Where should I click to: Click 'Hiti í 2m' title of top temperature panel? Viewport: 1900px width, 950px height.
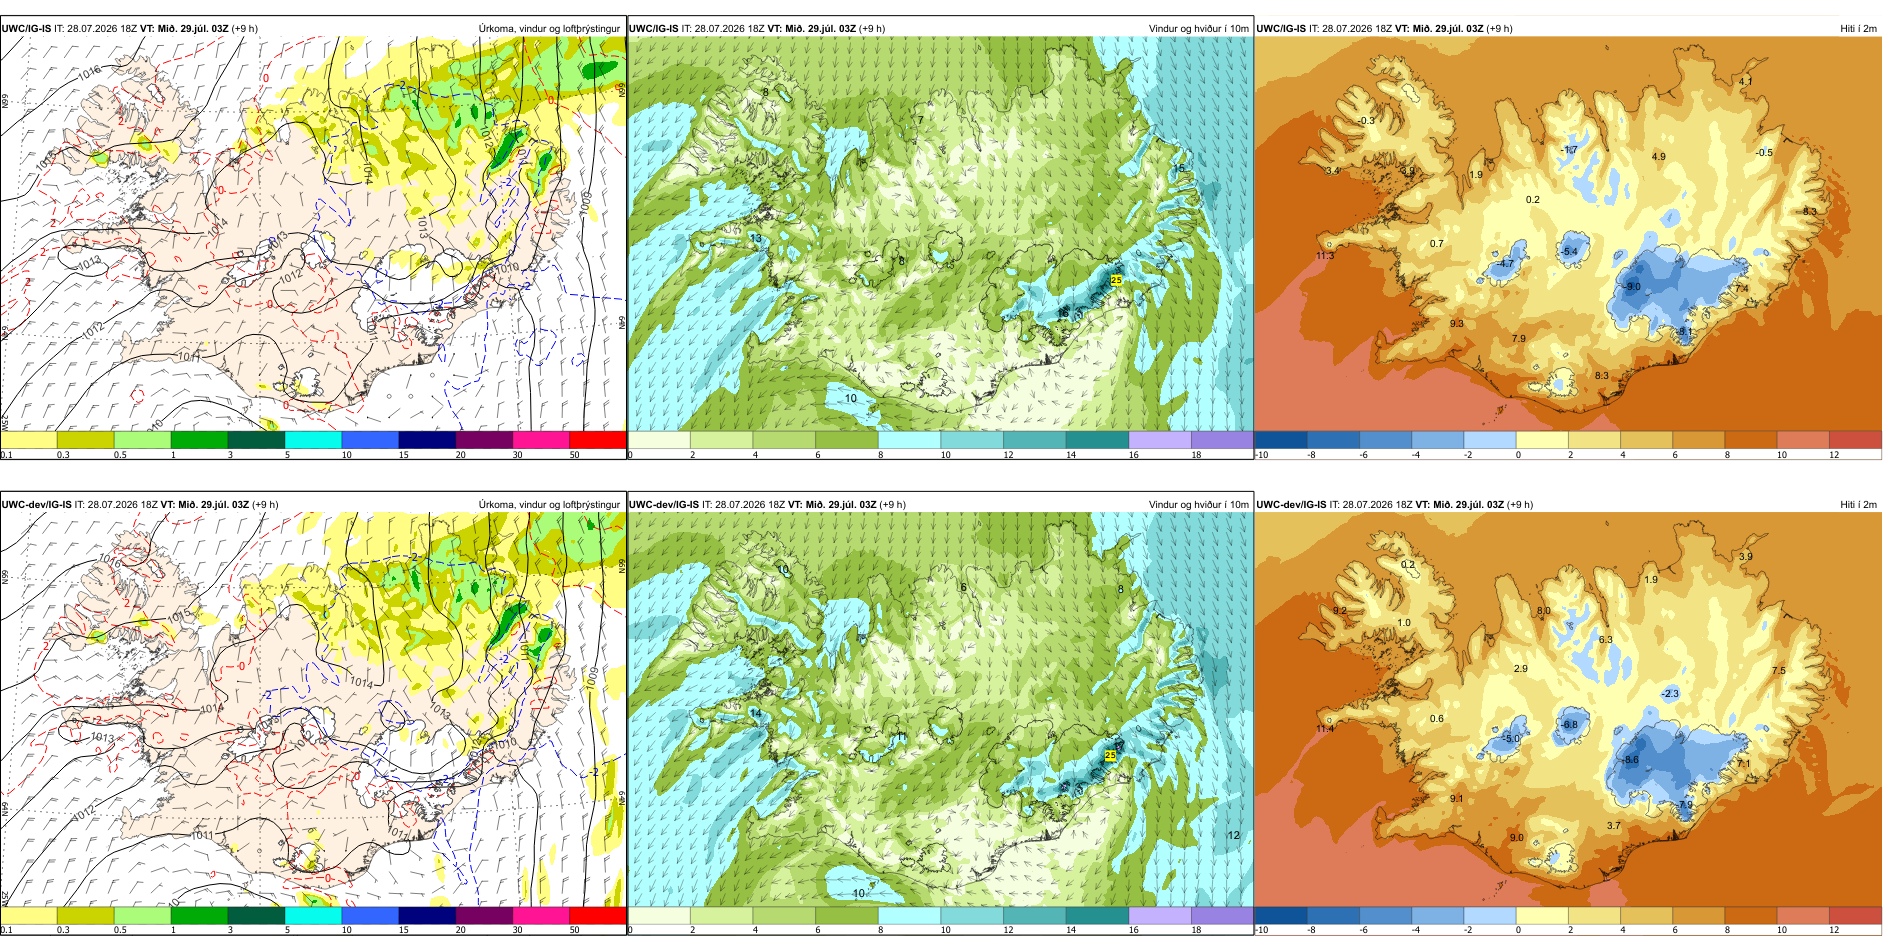point(1858,29)
